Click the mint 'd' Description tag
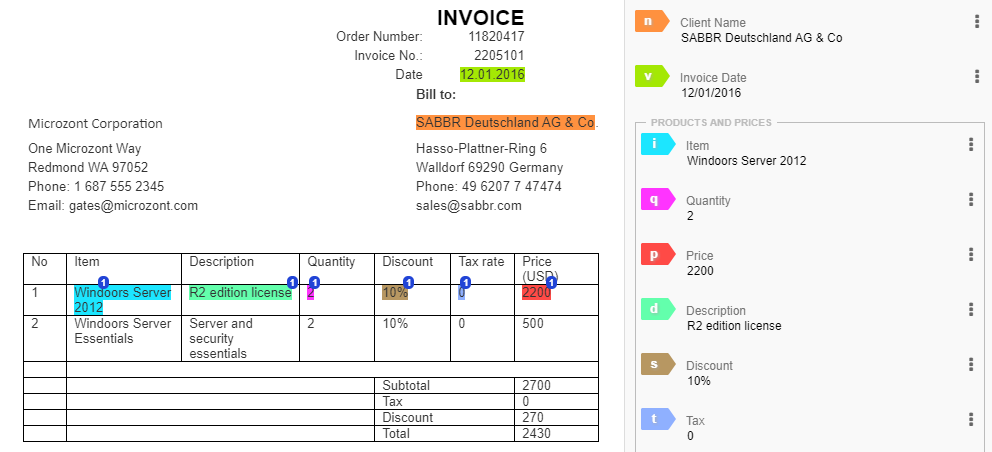This screenshot has height=452, width=992. [658, 309]
